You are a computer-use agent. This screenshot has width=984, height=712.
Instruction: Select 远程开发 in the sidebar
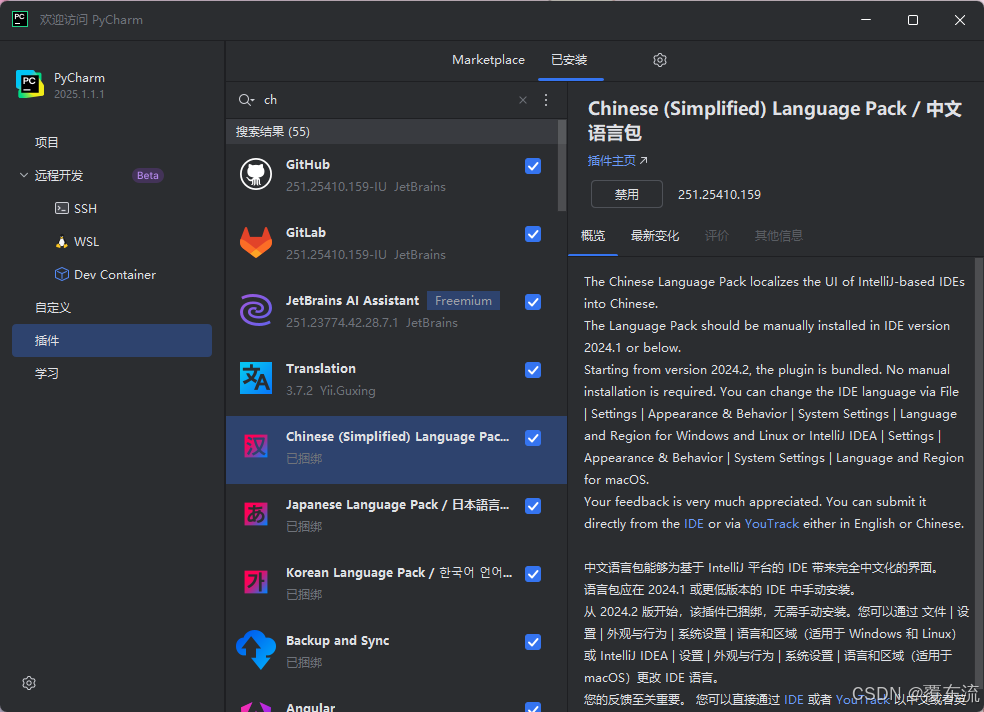[59, 175]
